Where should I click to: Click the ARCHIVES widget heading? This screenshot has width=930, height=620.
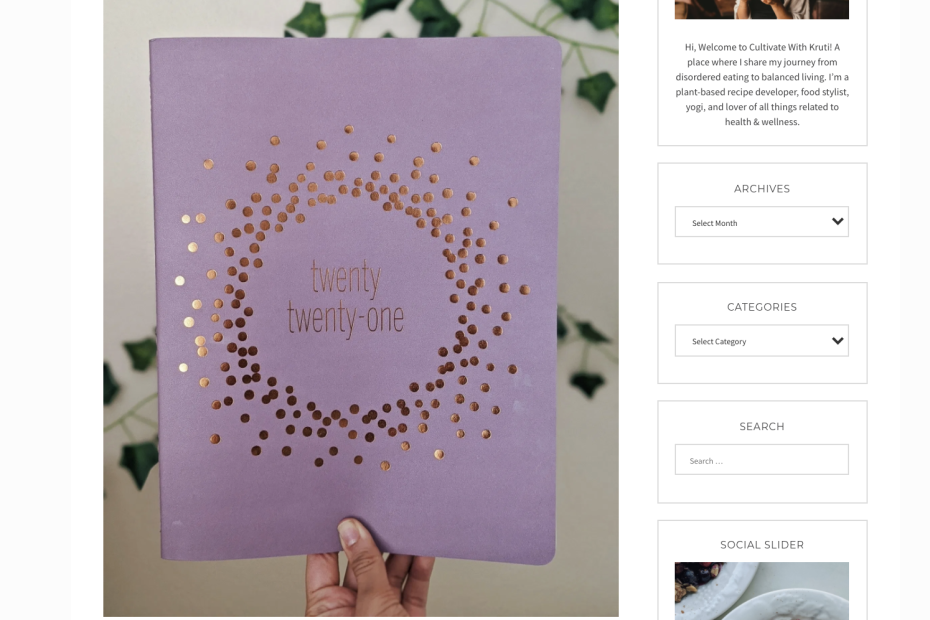(x=762, y=189)
